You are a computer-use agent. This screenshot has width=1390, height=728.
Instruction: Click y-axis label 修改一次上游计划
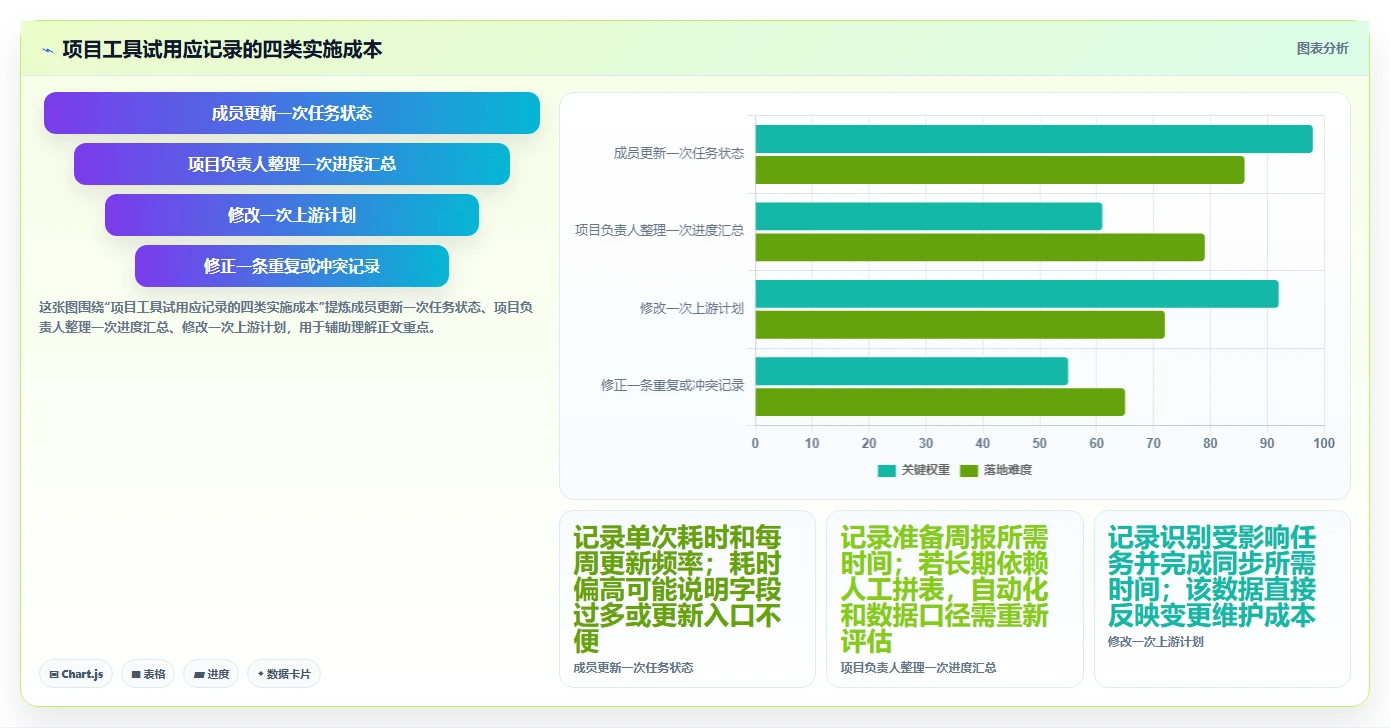[692, 308]
